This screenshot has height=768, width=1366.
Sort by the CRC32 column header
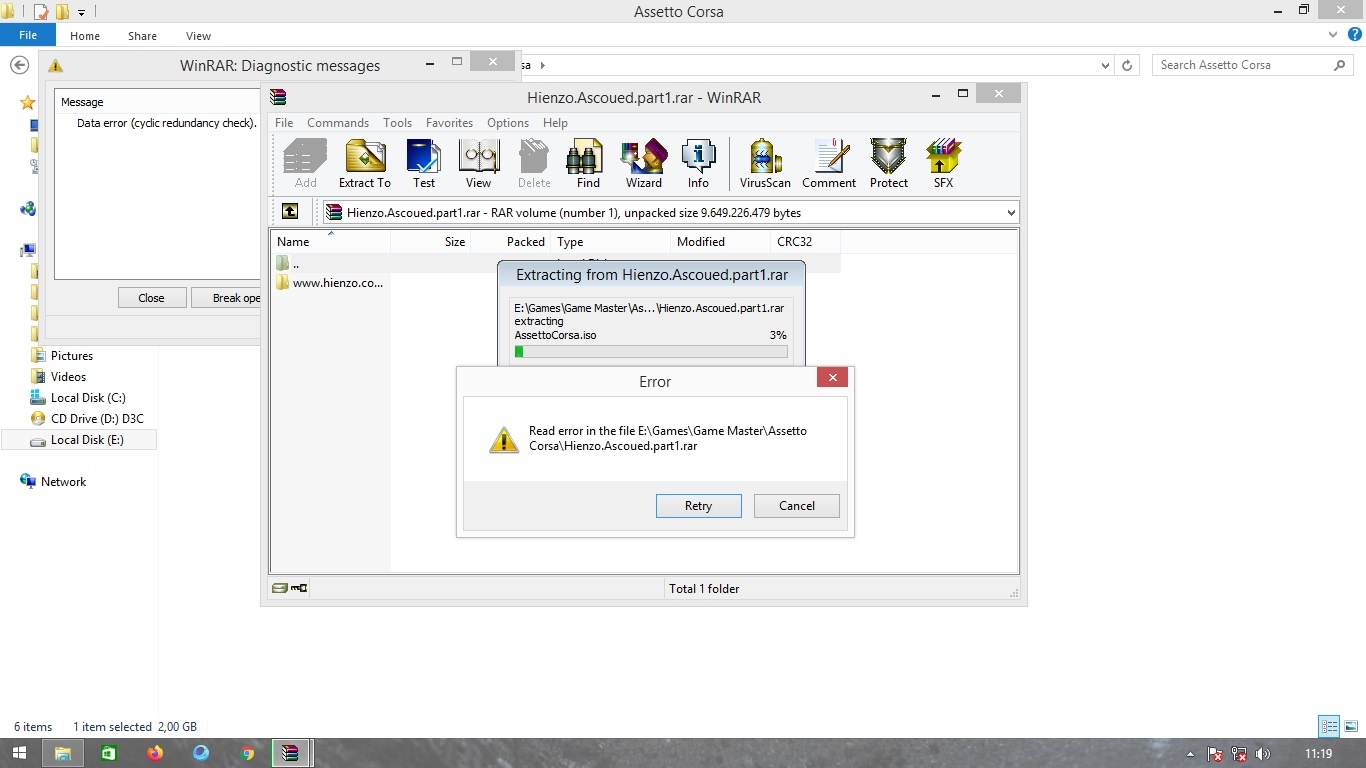click(805, 242)
